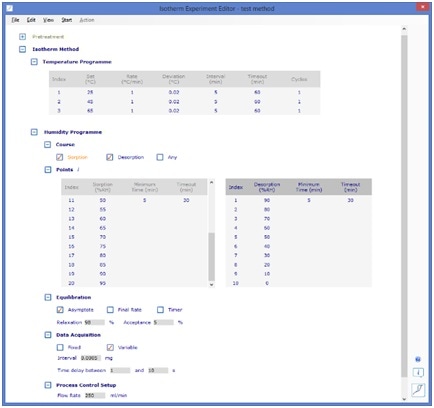434x408 pixels.
Task: Open the View menu
Action: [x=48, y=20]
